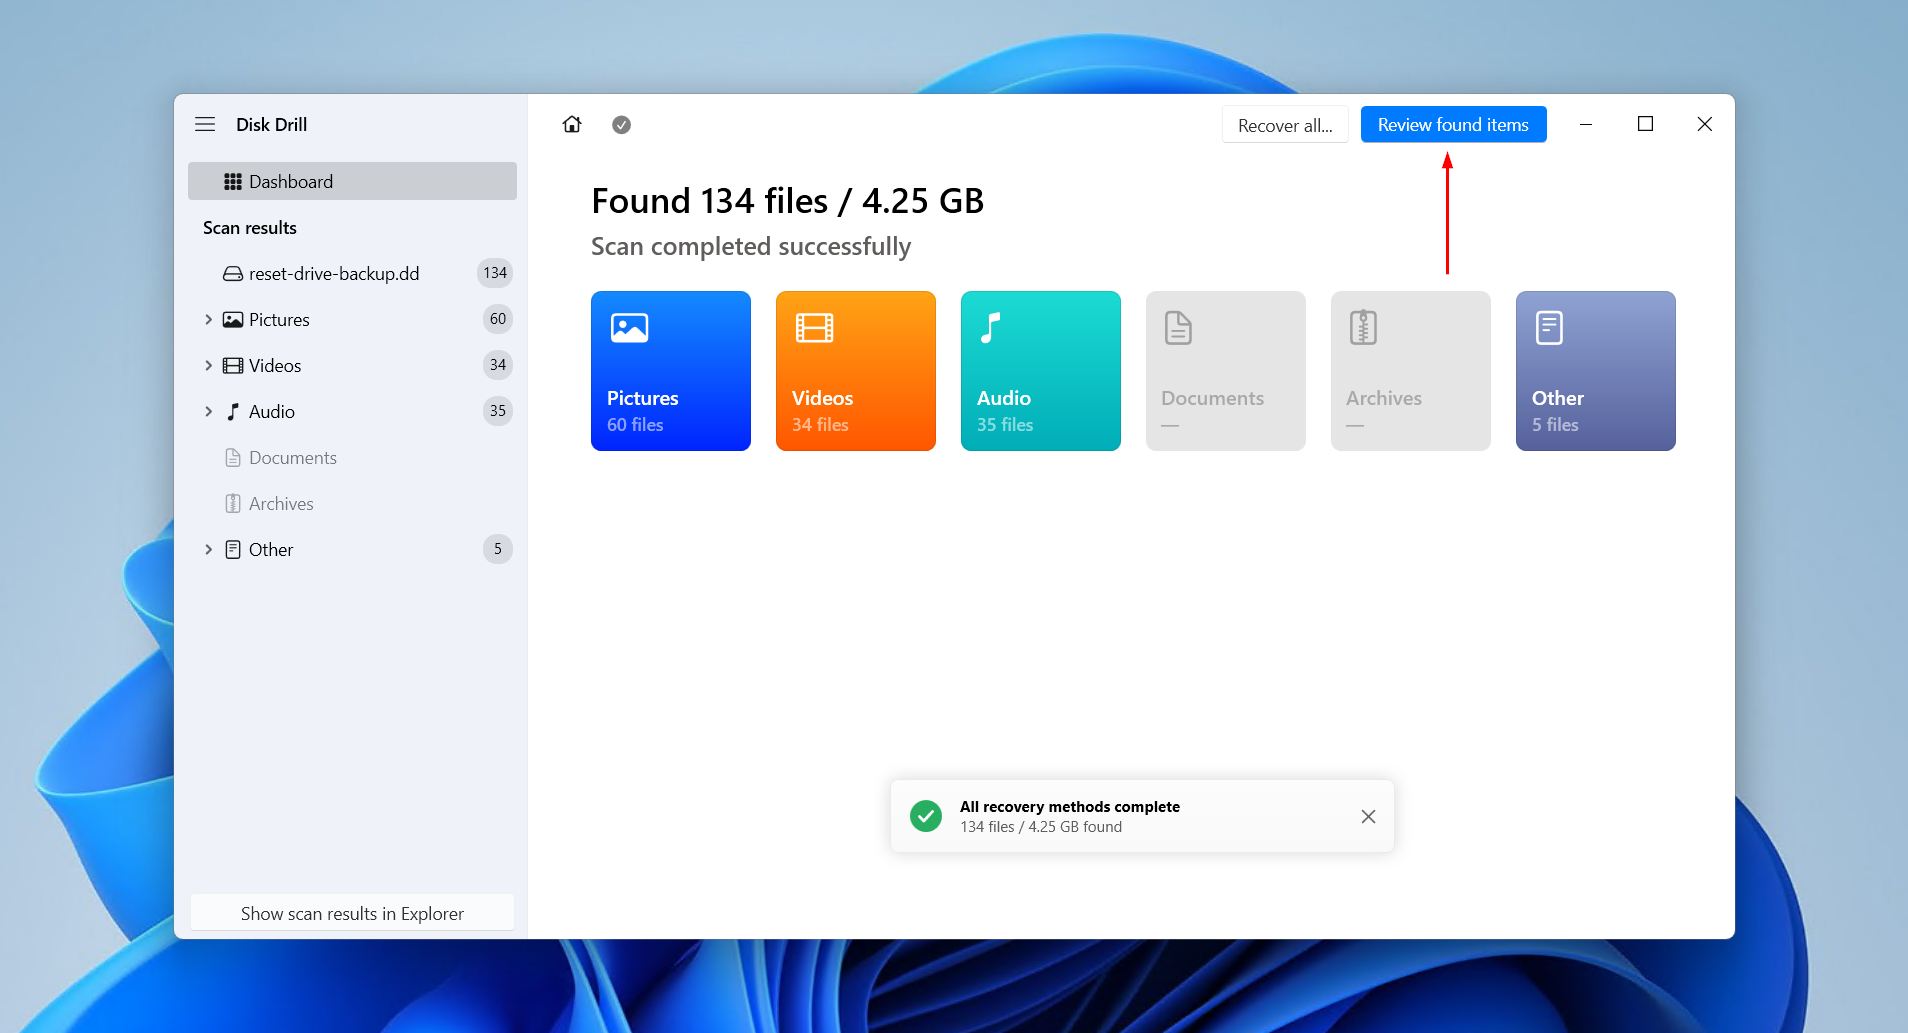Select reset-drive-backup.dd scan result
The height and width of the screenshot is (1033, 1908).
coord(352,273)
